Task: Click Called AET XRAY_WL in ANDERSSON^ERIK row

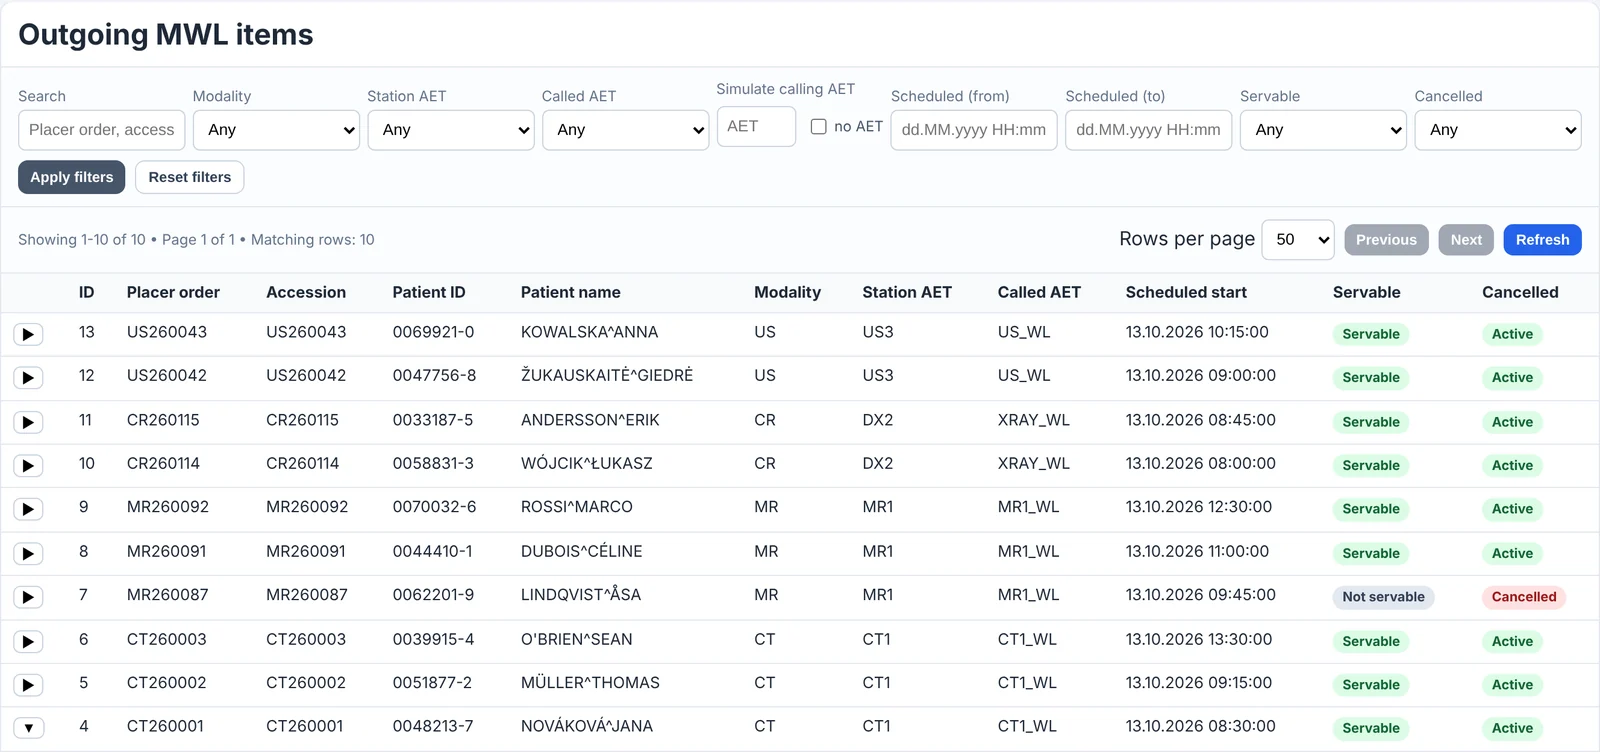Action: [1034, 420]
